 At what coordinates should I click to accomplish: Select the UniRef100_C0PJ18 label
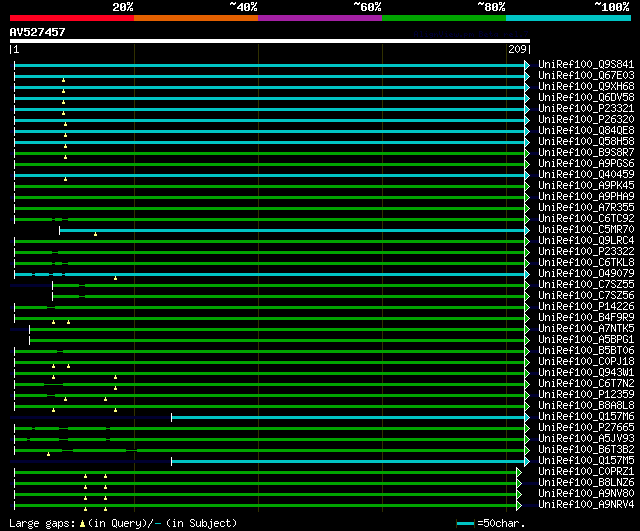click(x=586, y=362)
